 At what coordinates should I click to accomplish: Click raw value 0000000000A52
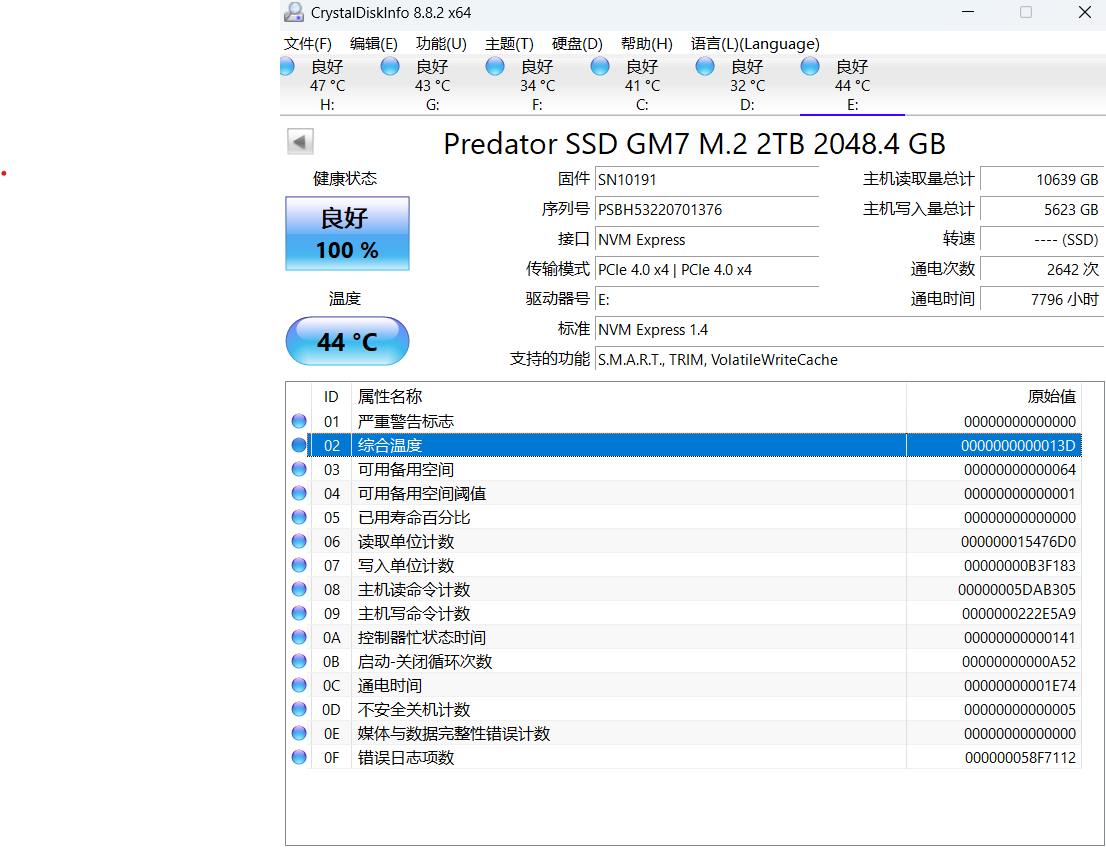[x=1019, y=661]
